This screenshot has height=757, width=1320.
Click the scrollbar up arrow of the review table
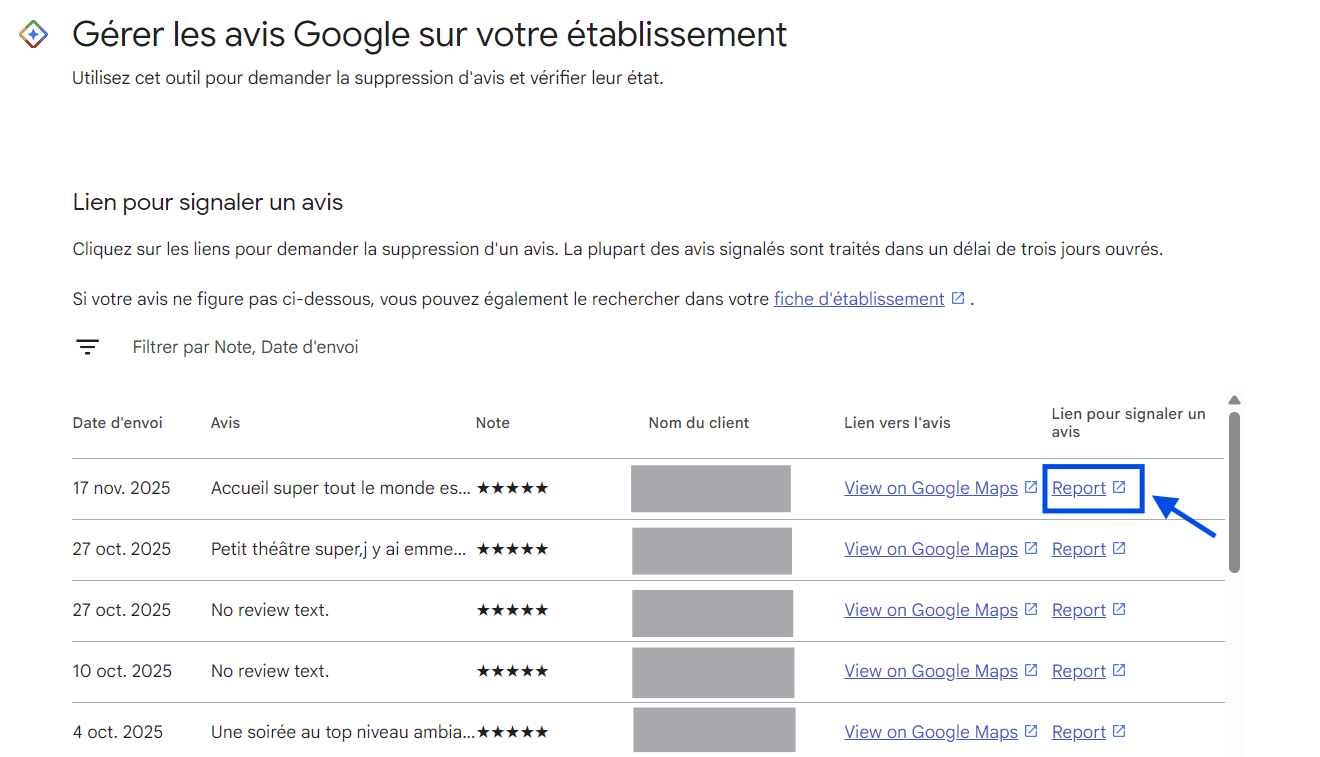1234,399
